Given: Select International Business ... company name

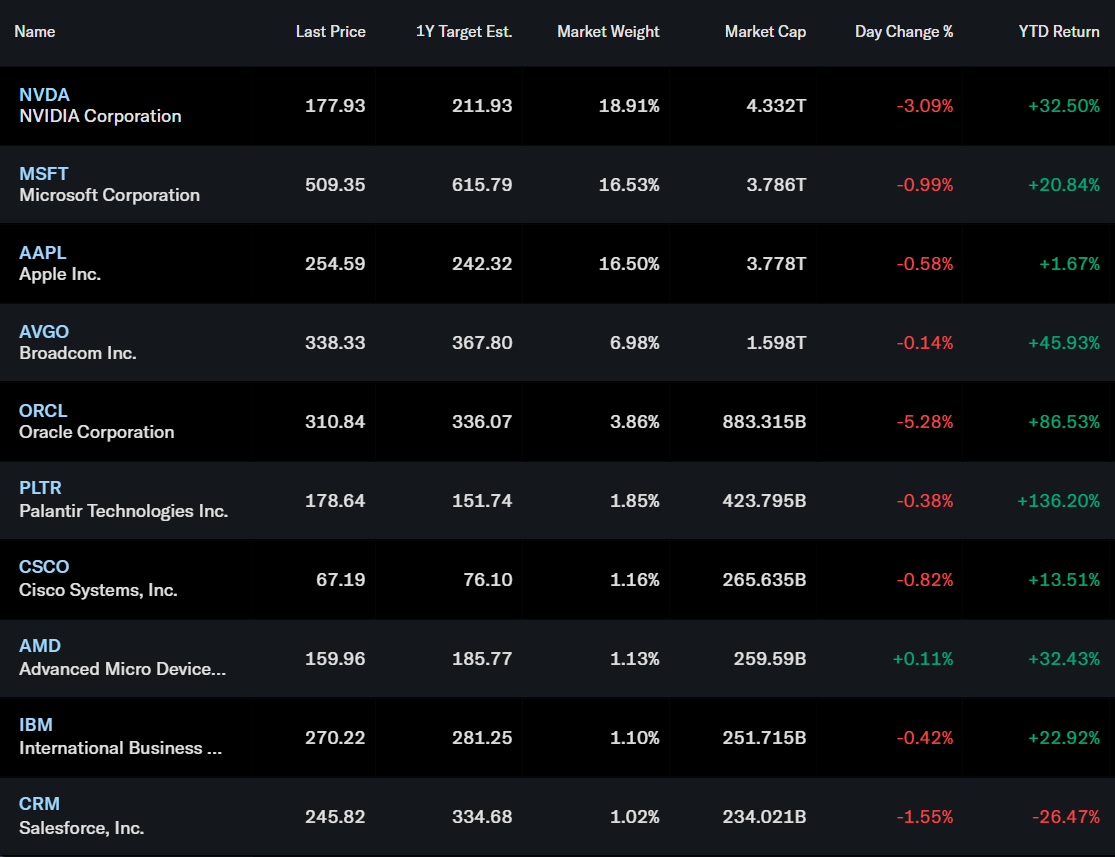Looking at the screenshot, I should [120, 747].
